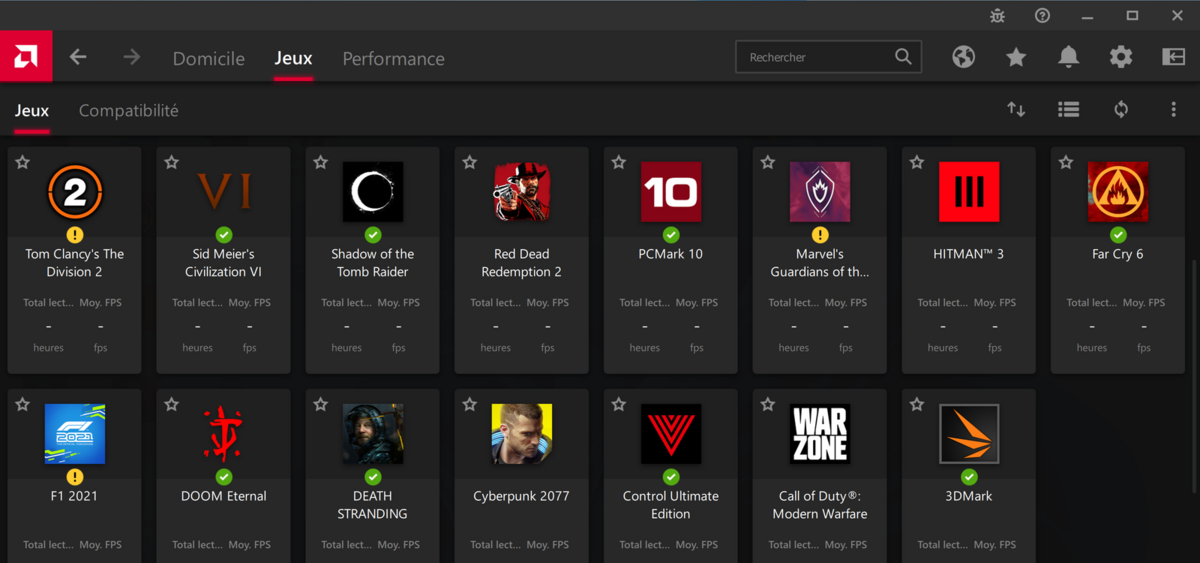Open Red Dead Redemption 2 artwork
The image size is (1200, 563).
click(522, 192)
